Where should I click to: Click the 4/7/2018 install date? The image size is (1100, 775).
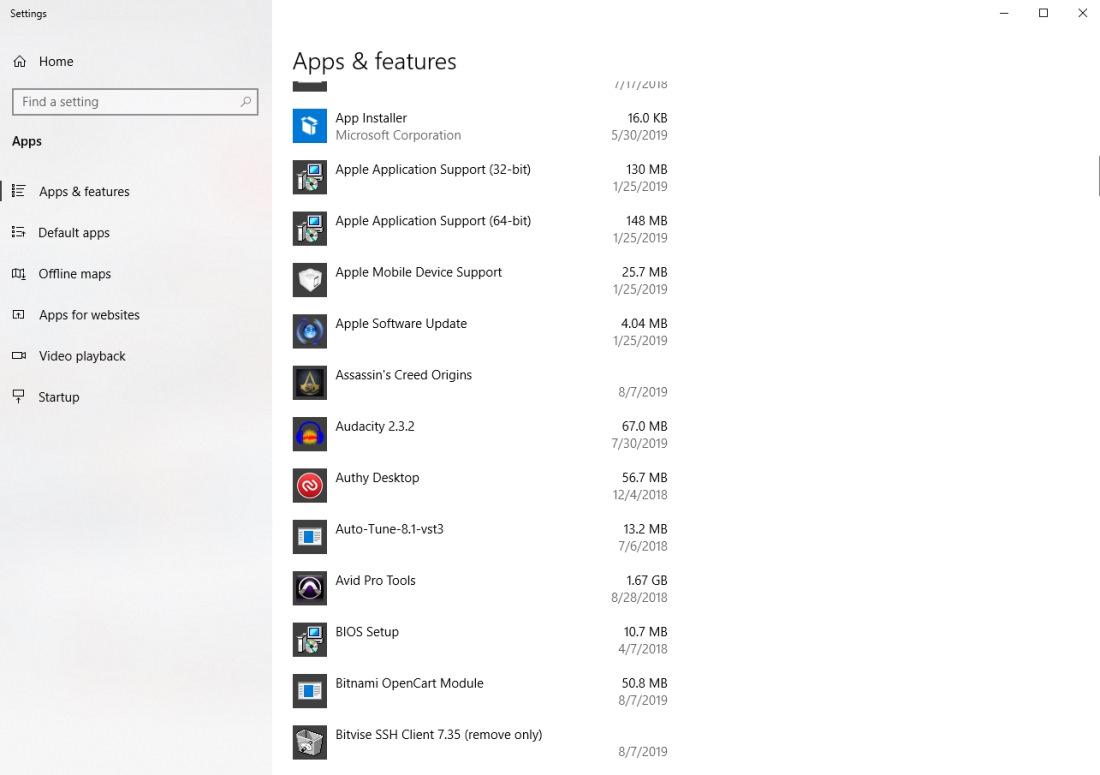pyautogui.click(x=643, y=649)
